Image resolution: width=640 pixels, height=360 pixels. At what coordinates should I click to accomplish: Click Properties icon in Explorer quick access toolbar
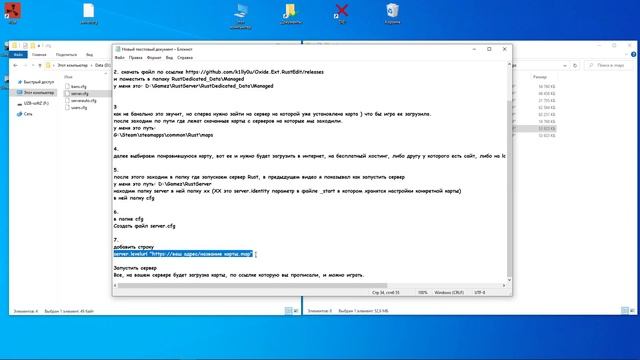(25, 45)
